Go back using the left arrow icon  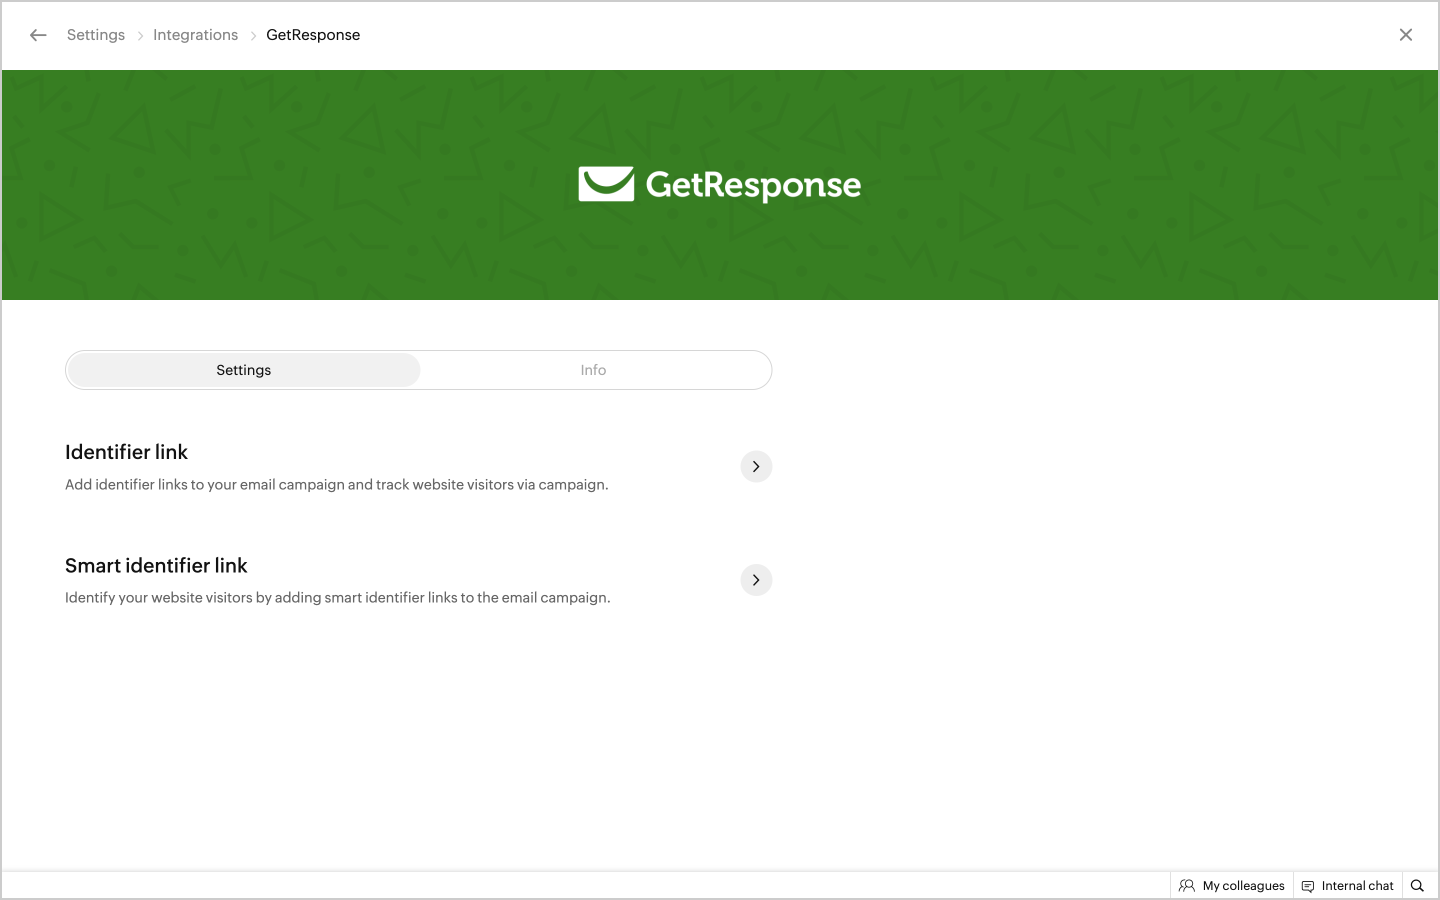pos(38,35)
